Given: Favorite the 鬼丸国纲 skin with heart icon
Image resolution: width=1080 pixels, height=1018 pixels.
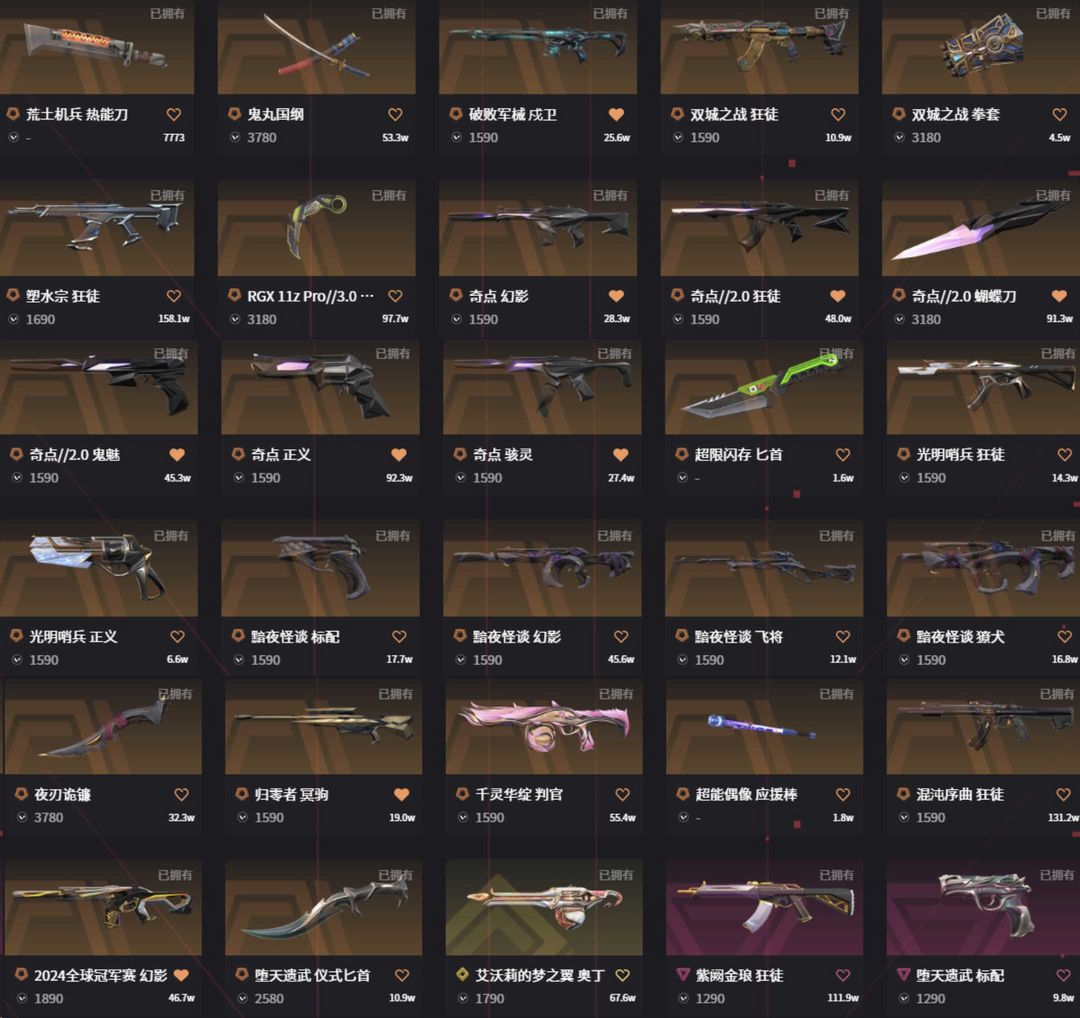Looking at the screenshot, I should coord(395,114).
